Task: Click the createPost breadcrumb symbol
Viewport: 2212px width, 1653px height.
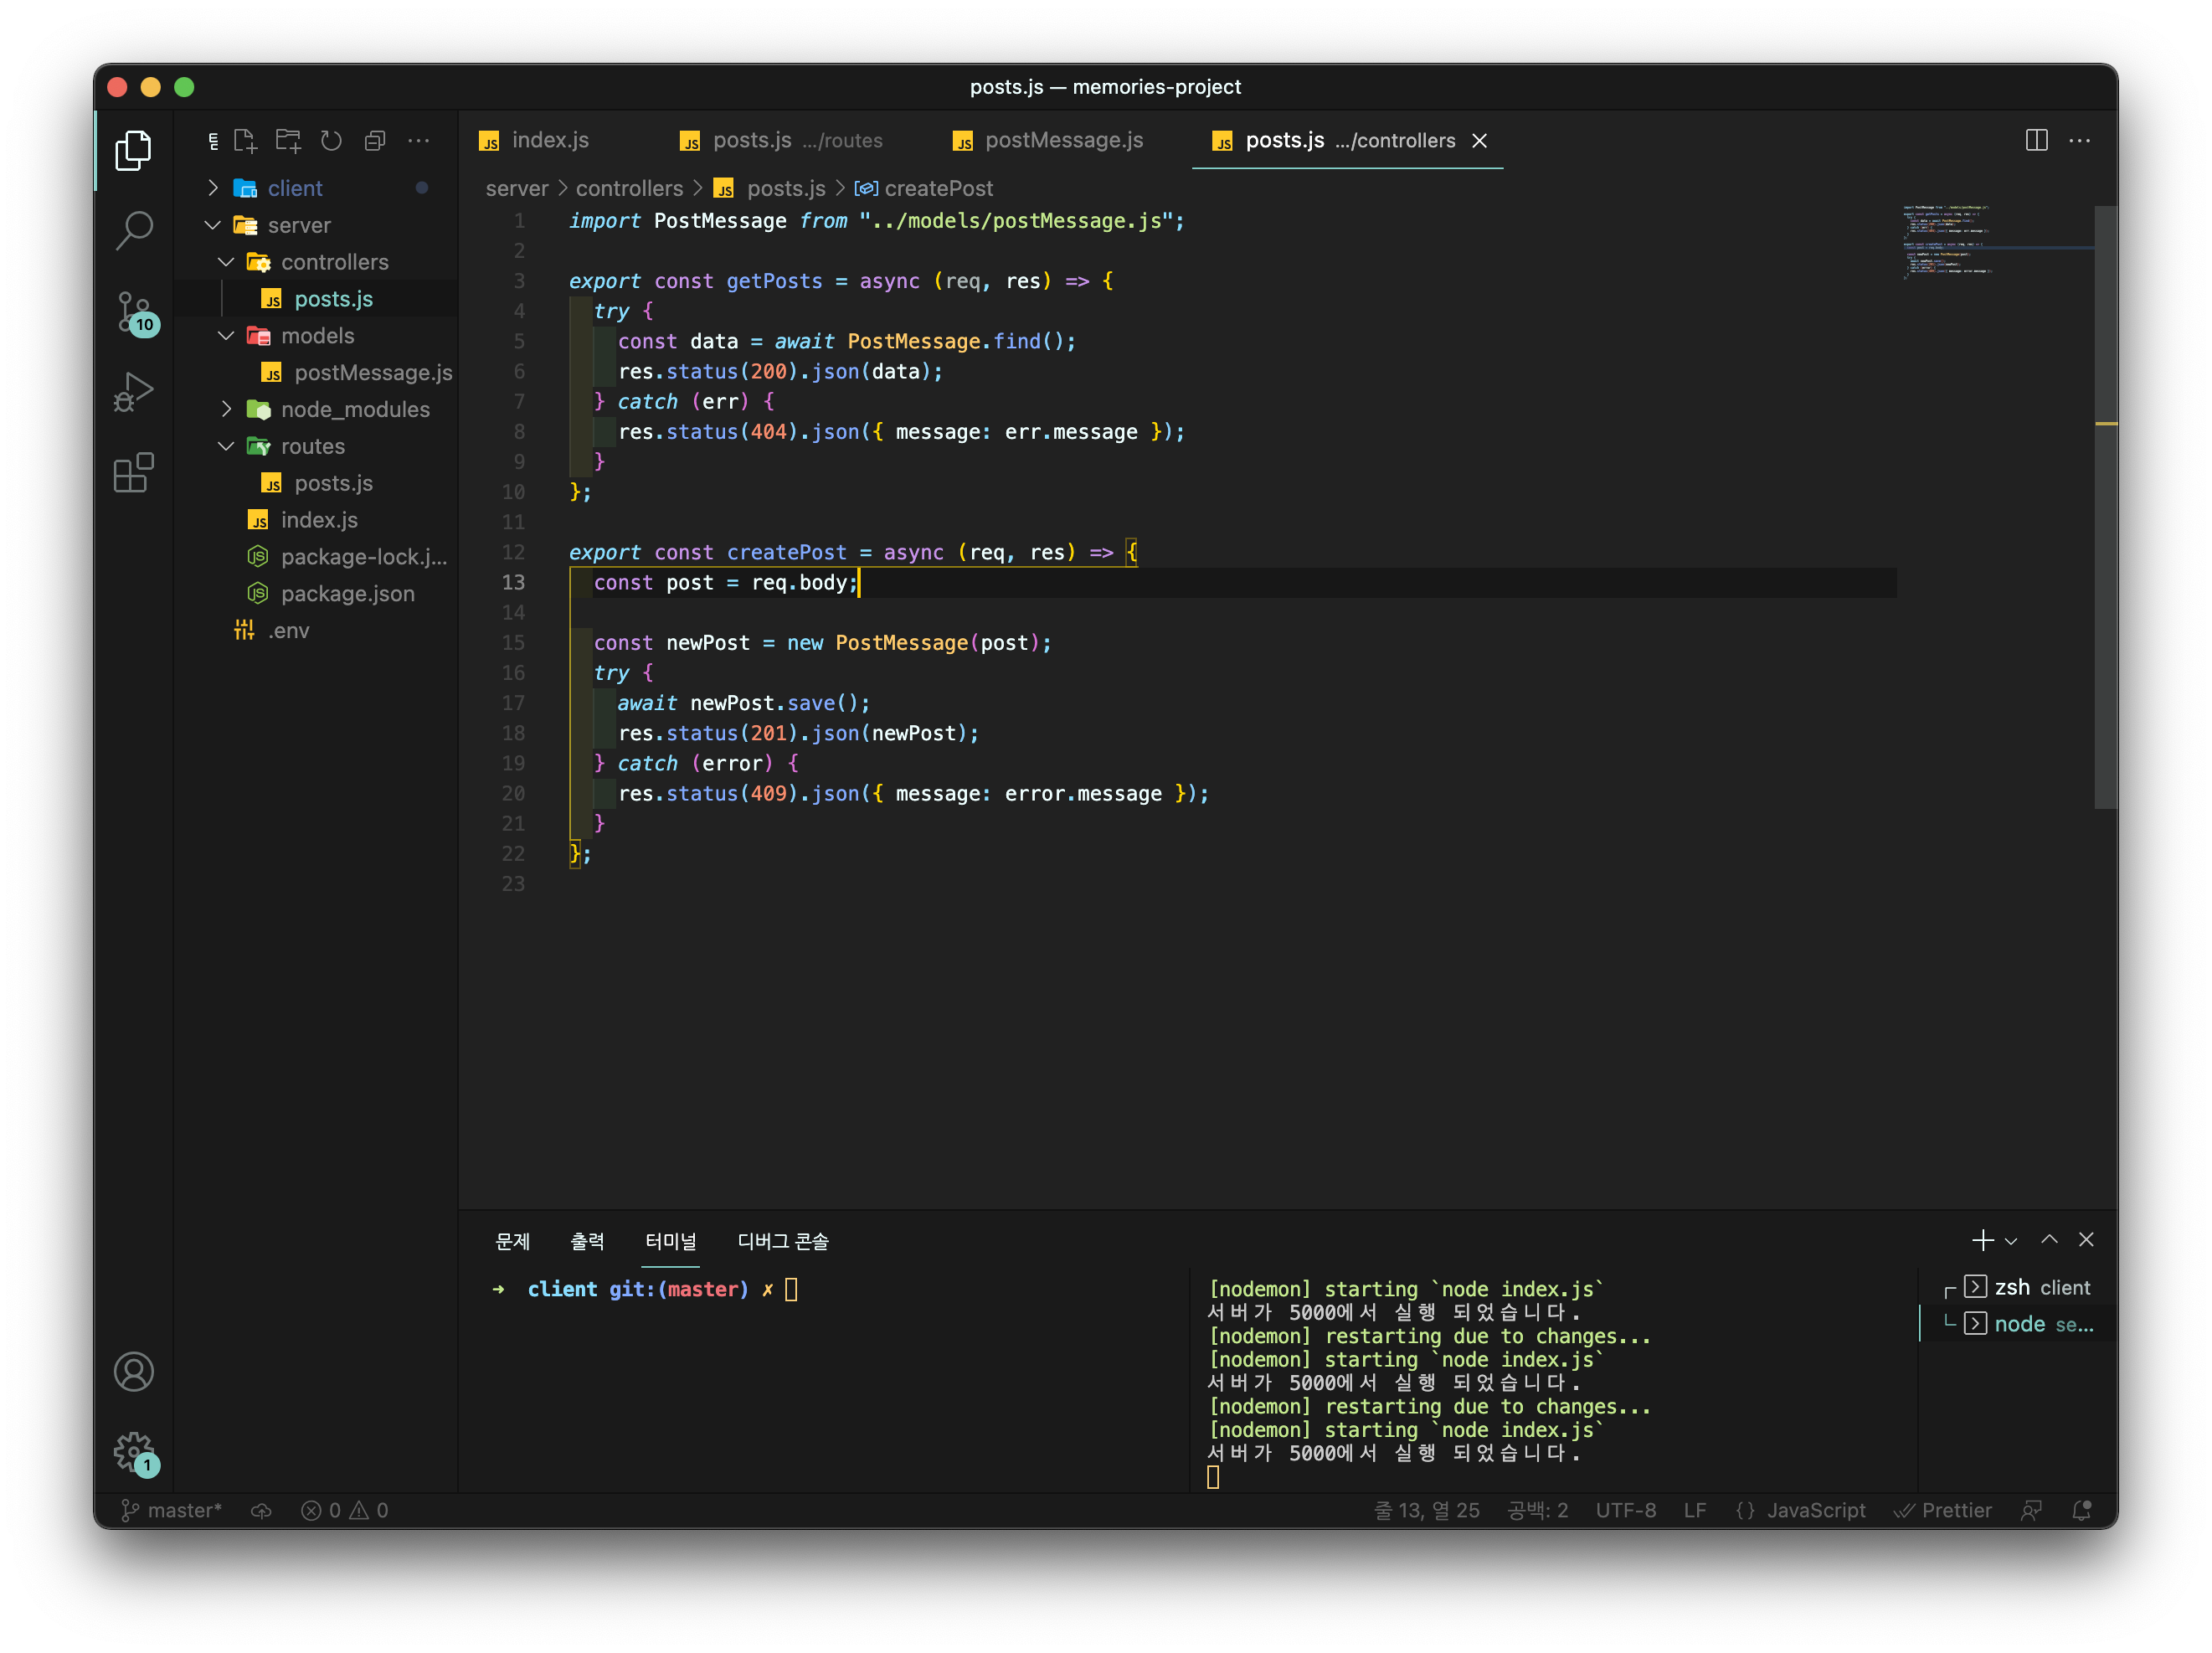Action: click(x=924, y=188)
